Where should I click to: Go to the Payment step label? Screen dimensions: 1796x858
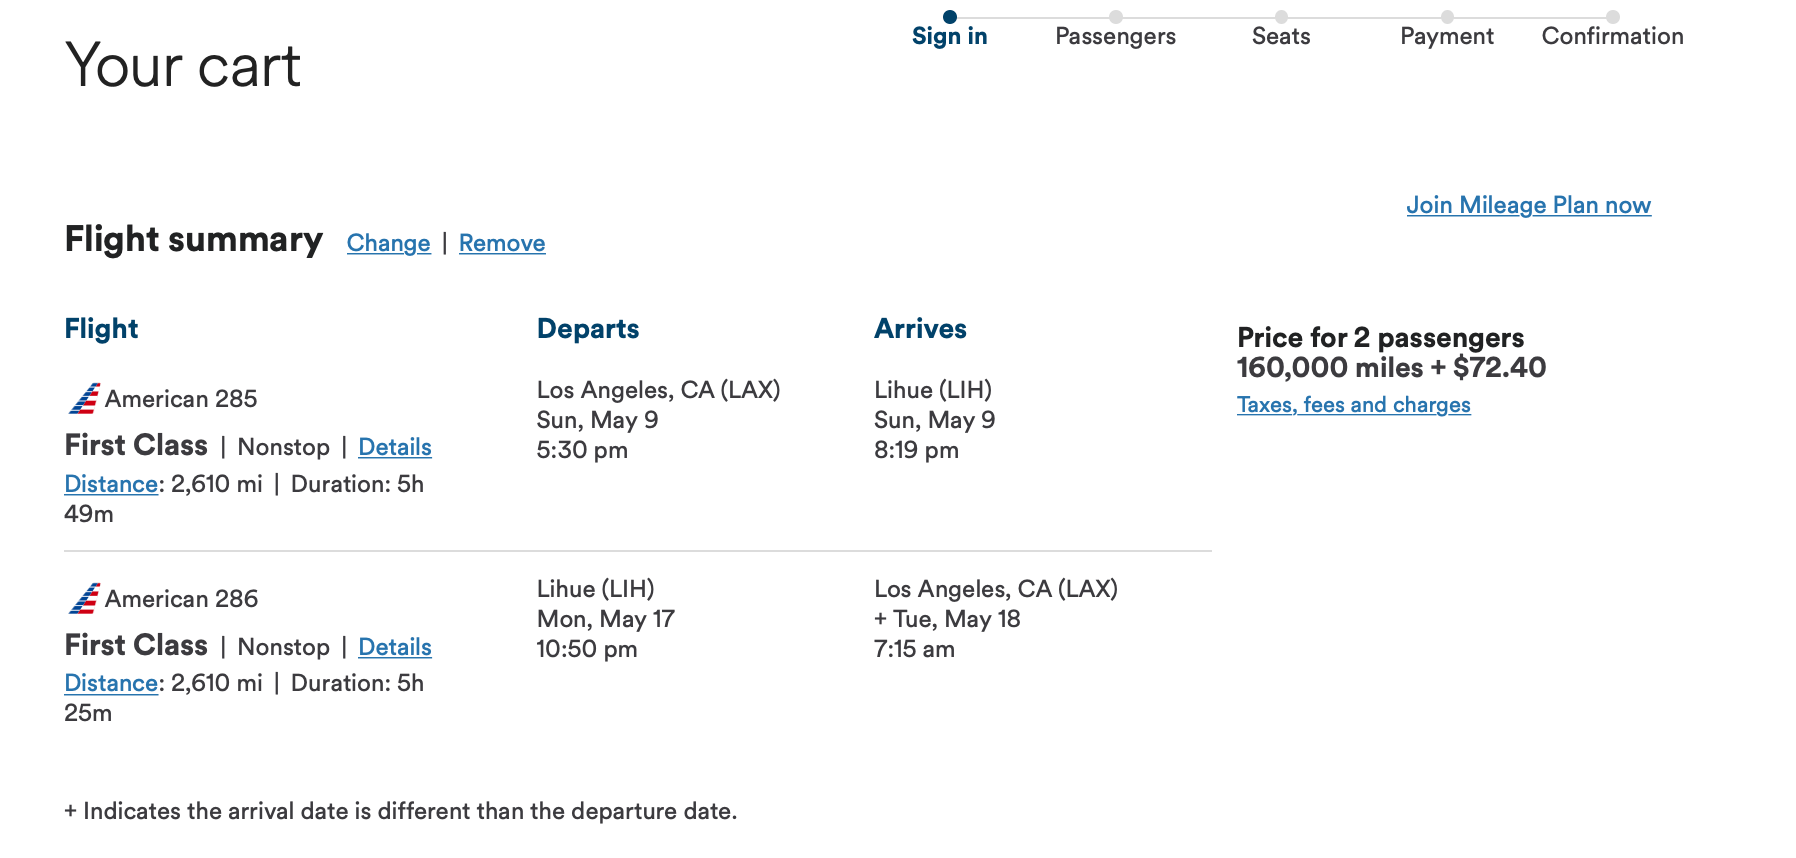[x=1447, y=37]
